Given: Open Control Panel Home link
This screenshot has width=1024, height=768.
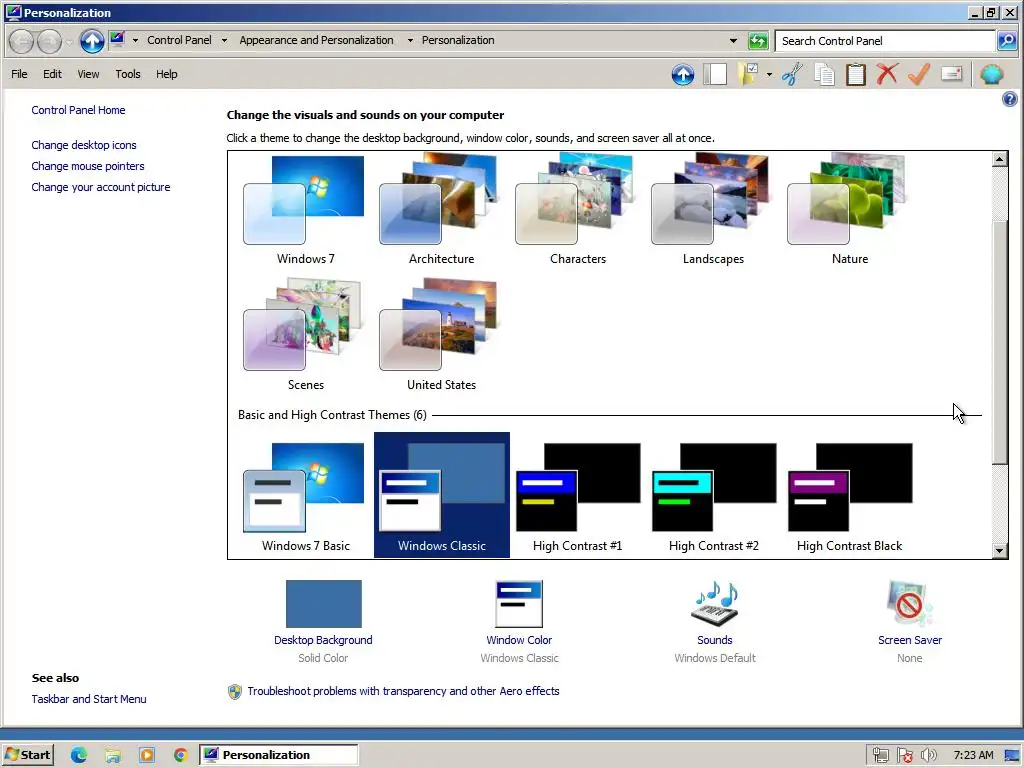Looking at the screenshot, I should 78,110.
